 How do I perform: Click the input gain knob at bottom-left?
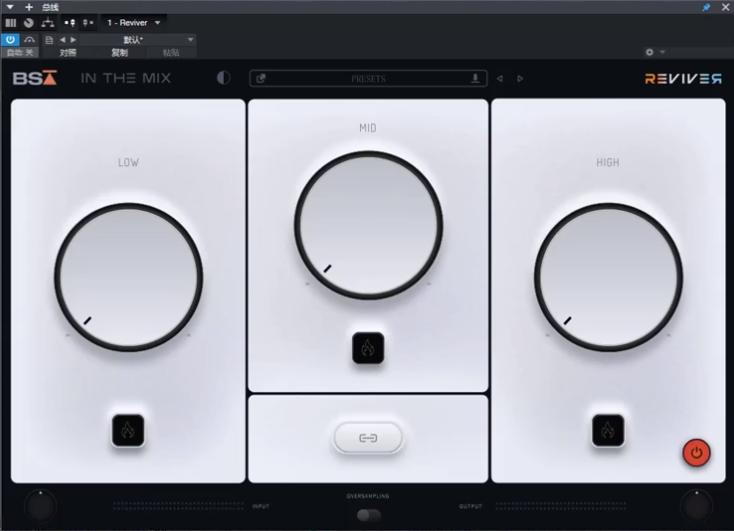pyautogui.click(x=41, y=506)
